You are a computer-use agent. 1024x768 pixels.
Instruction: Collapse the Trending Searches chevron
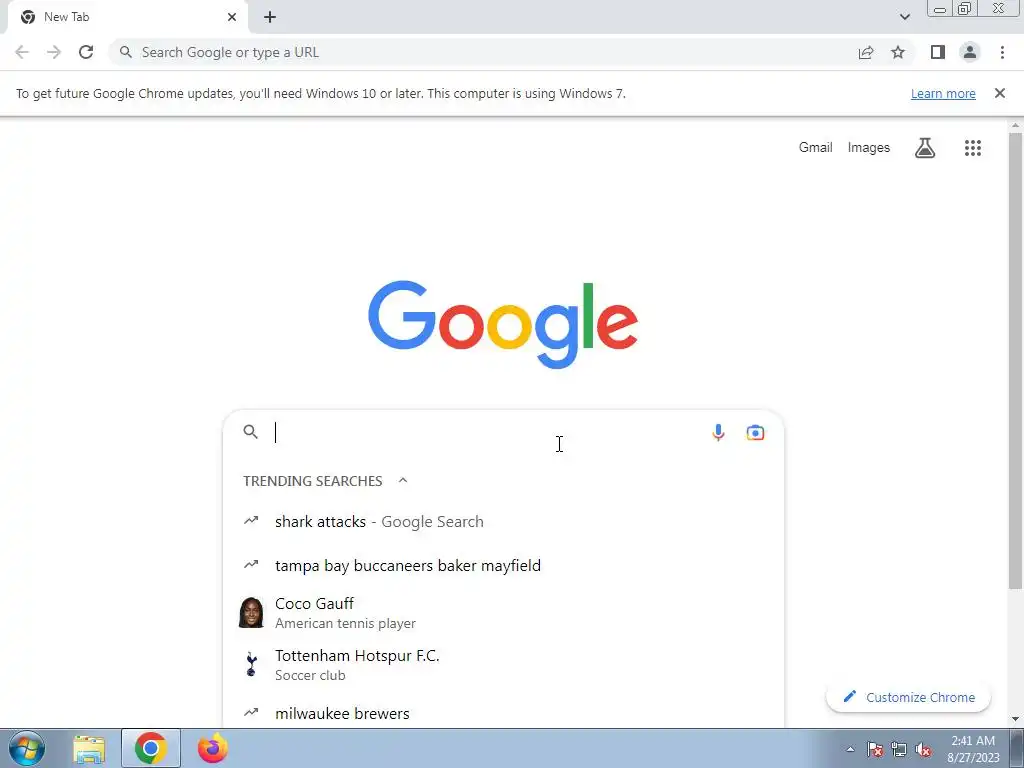click(x=403, y=481)
